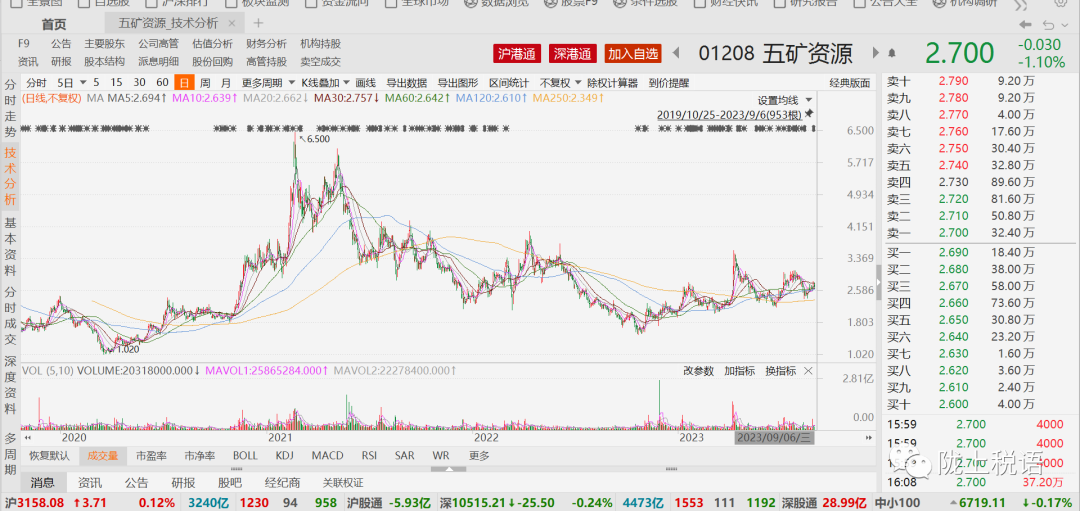Open 主要股东 page

coord(105,43)
